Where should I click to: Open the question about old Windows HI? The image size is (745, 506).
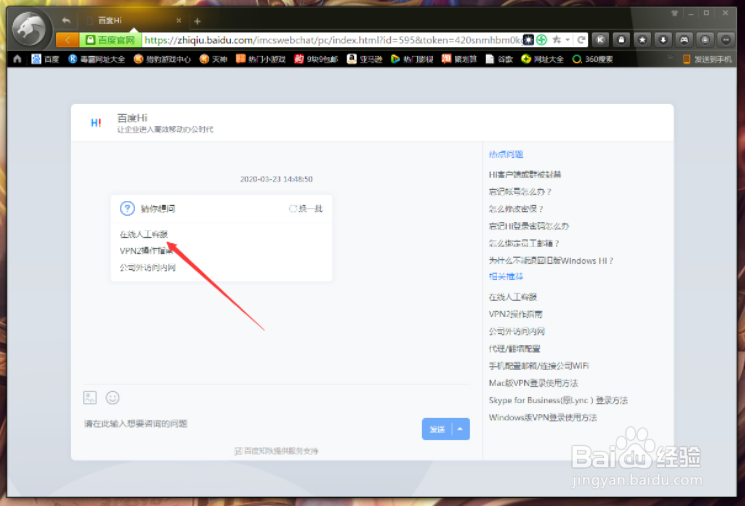point(551,260)
